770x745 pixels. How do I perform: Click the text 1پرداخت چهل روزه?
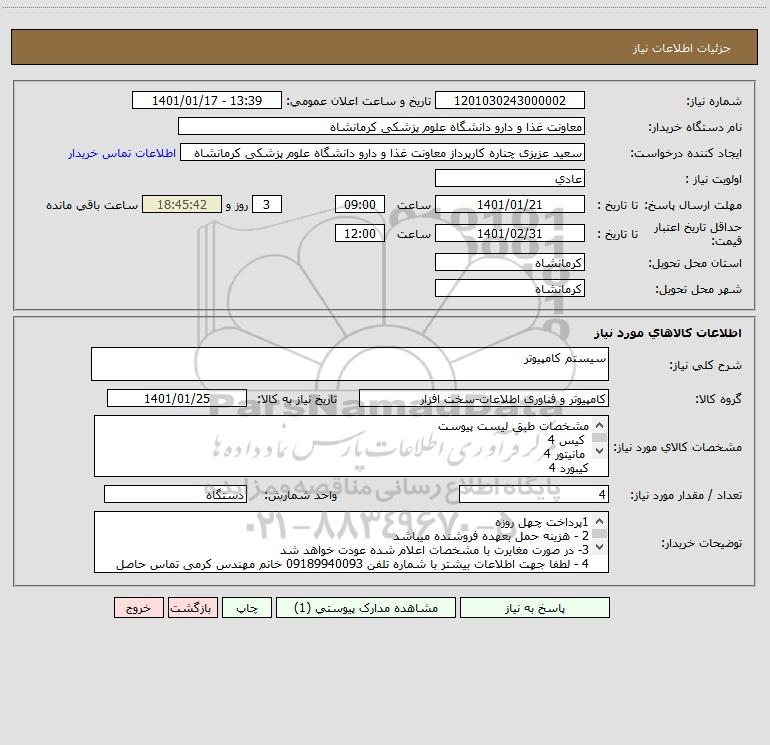[x=542, y=522]
